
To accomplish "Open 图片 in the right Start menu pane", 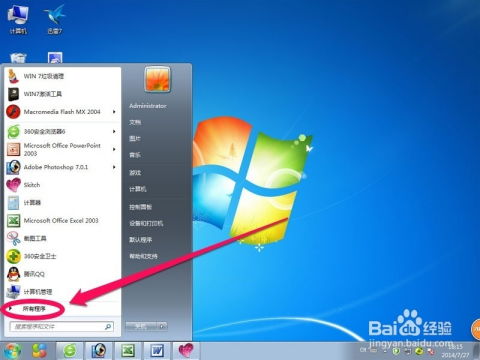I will 135,138.
